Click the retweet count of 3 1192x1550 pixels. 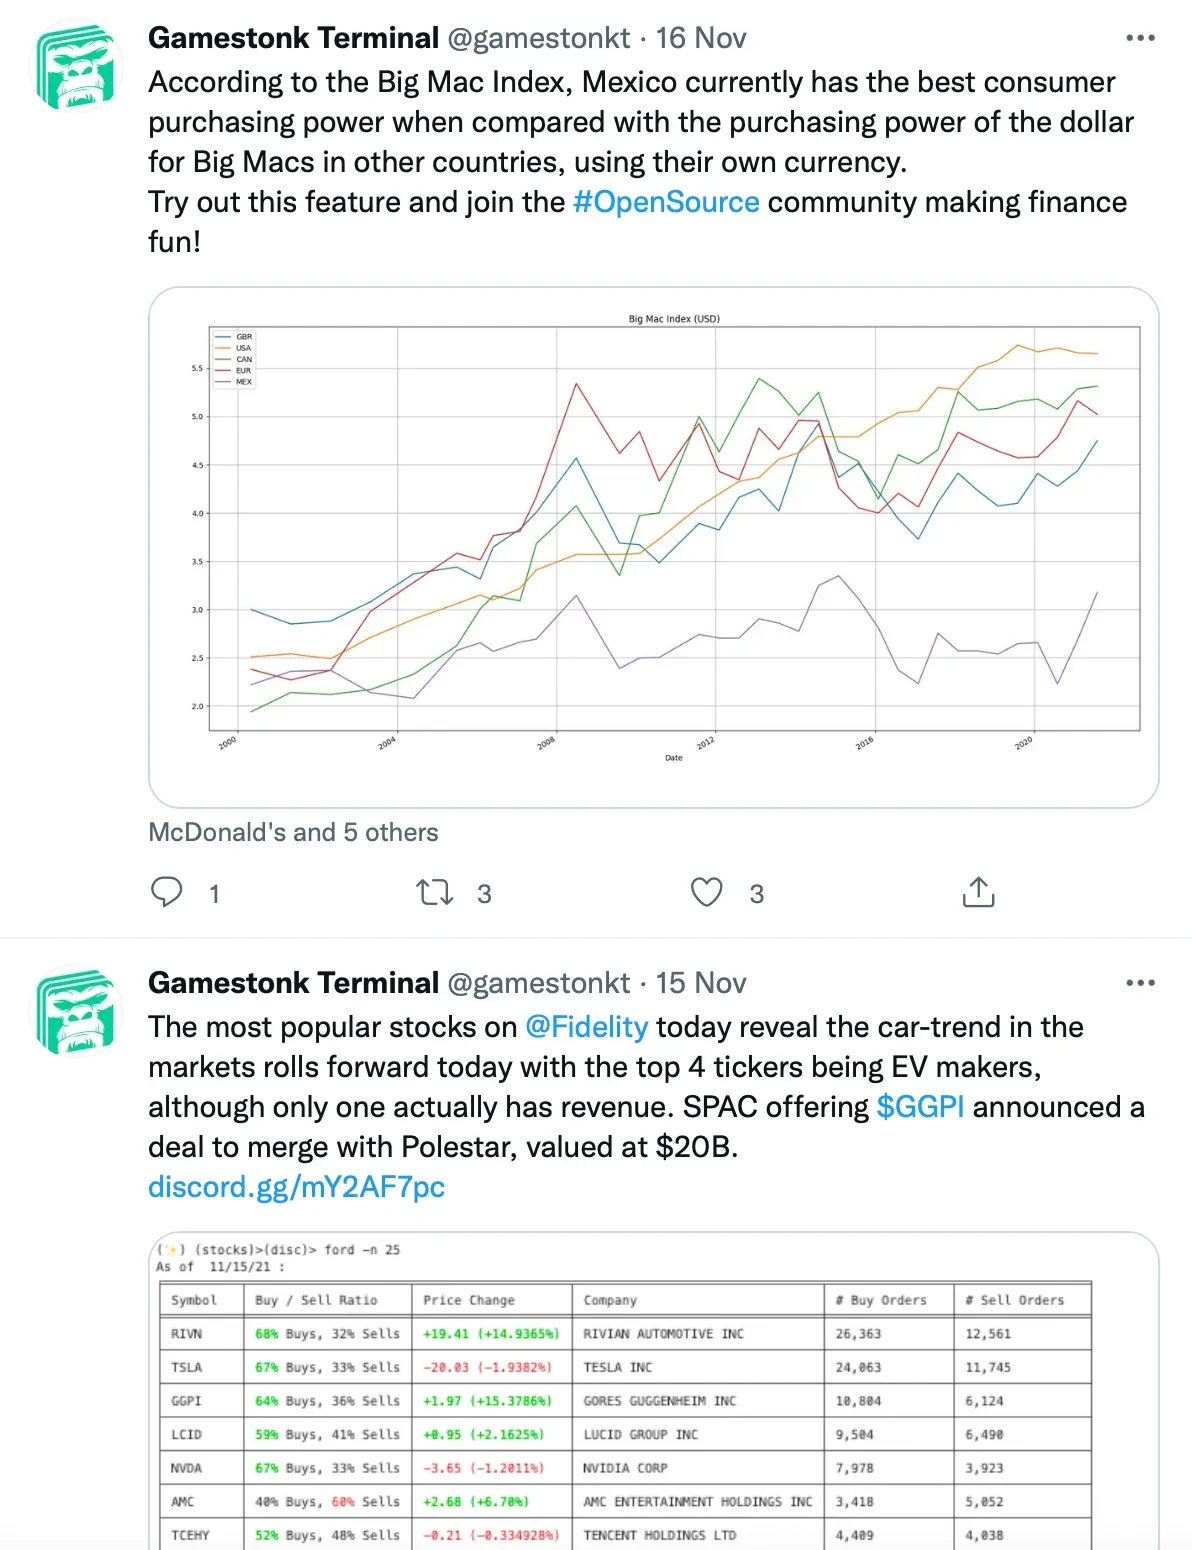point(484,894)
